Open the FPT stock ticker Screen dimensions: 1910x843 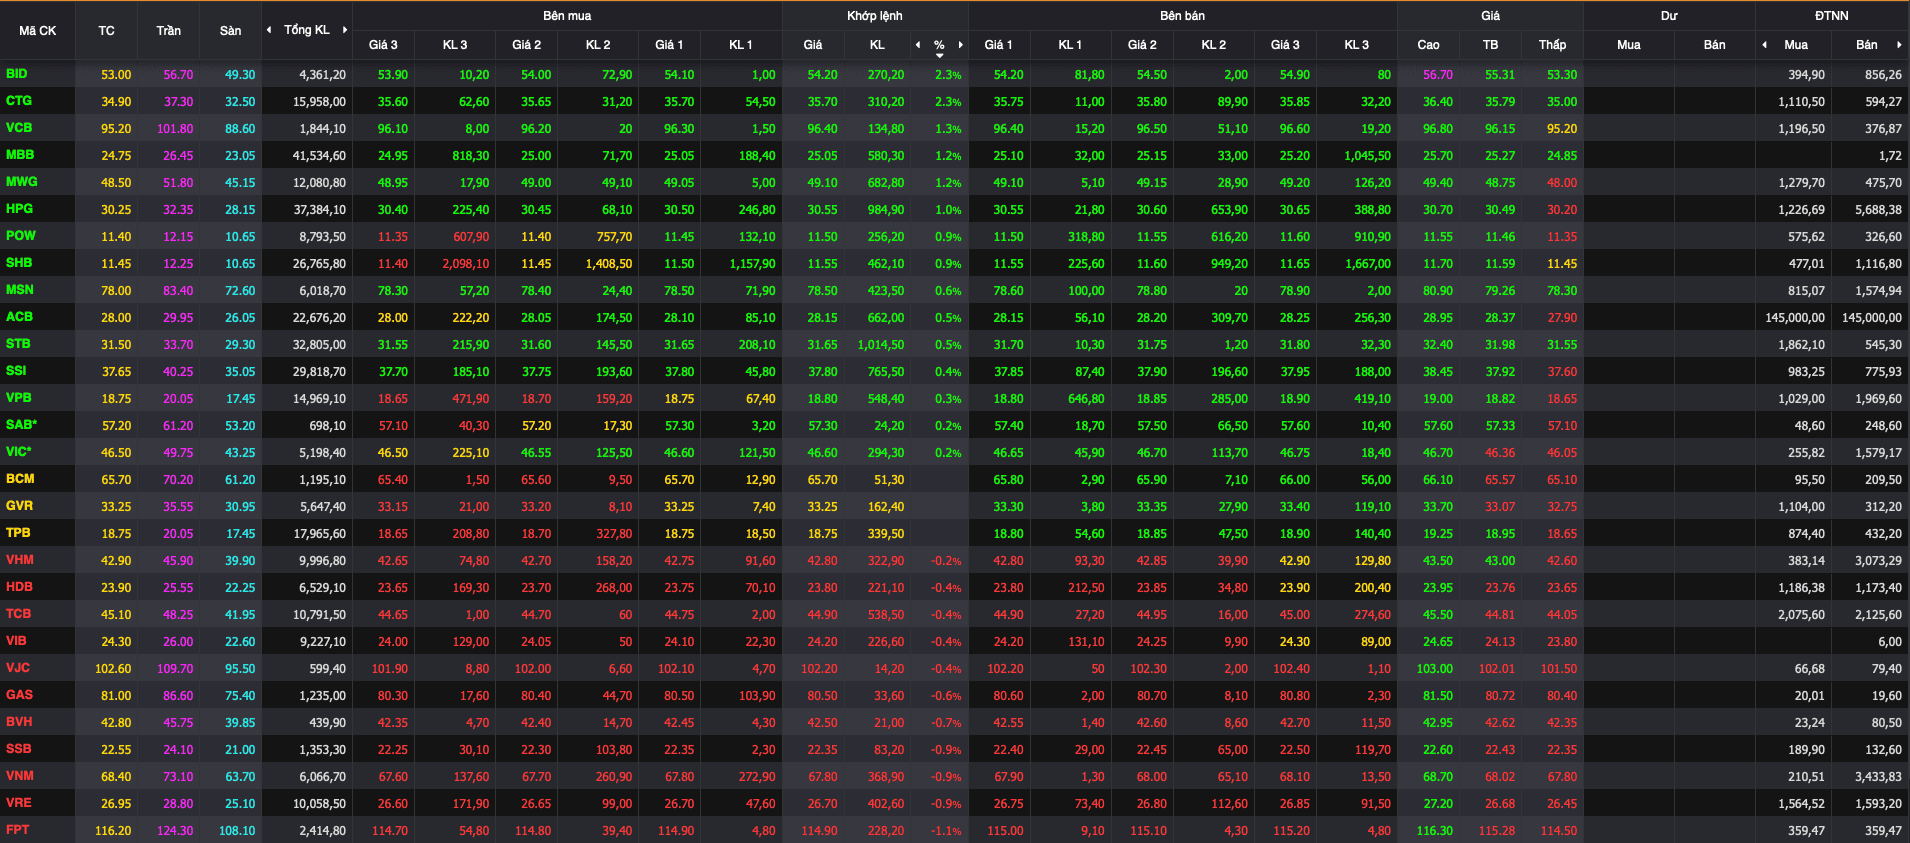tap(17, 830)
